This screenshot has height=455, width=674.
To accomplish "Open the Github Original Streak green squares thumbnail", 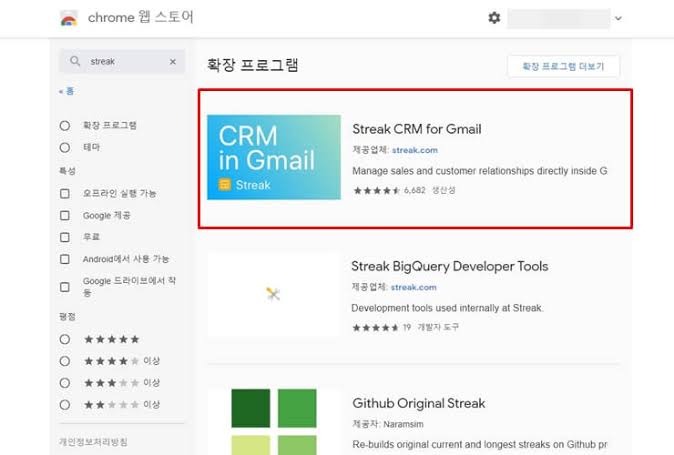I will (274, 421).
